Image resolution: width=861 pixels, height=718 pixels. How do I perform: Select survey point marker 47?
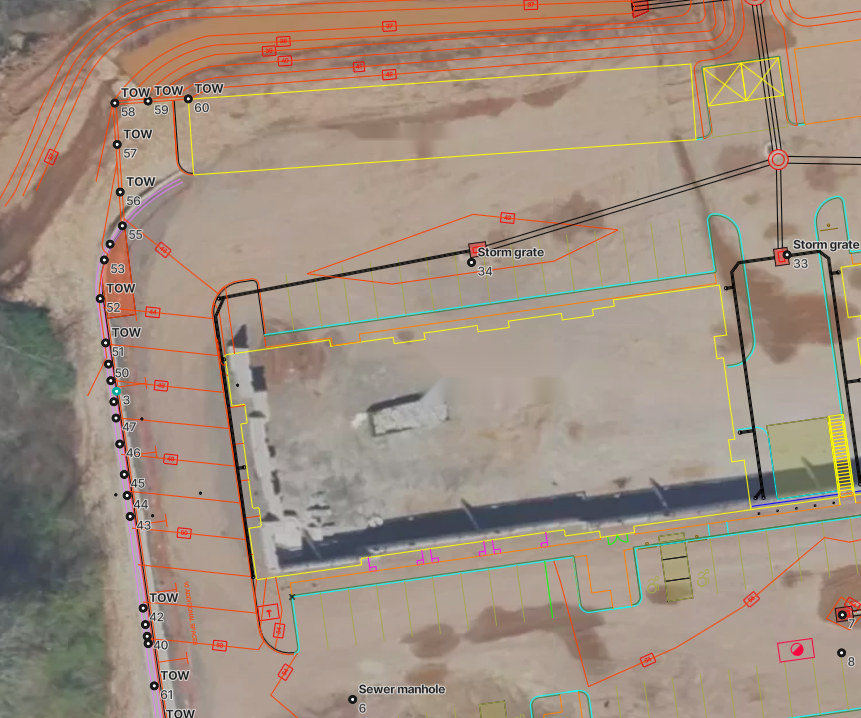(x=116, y=418)
